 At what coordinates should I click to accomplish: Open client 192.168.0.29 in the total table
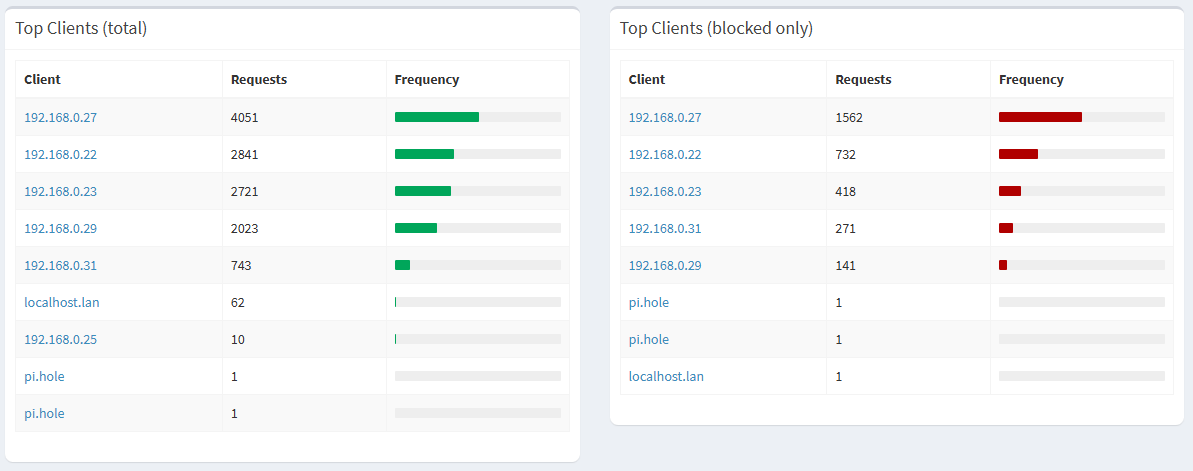pyautogui.click(x=60, y=228)
